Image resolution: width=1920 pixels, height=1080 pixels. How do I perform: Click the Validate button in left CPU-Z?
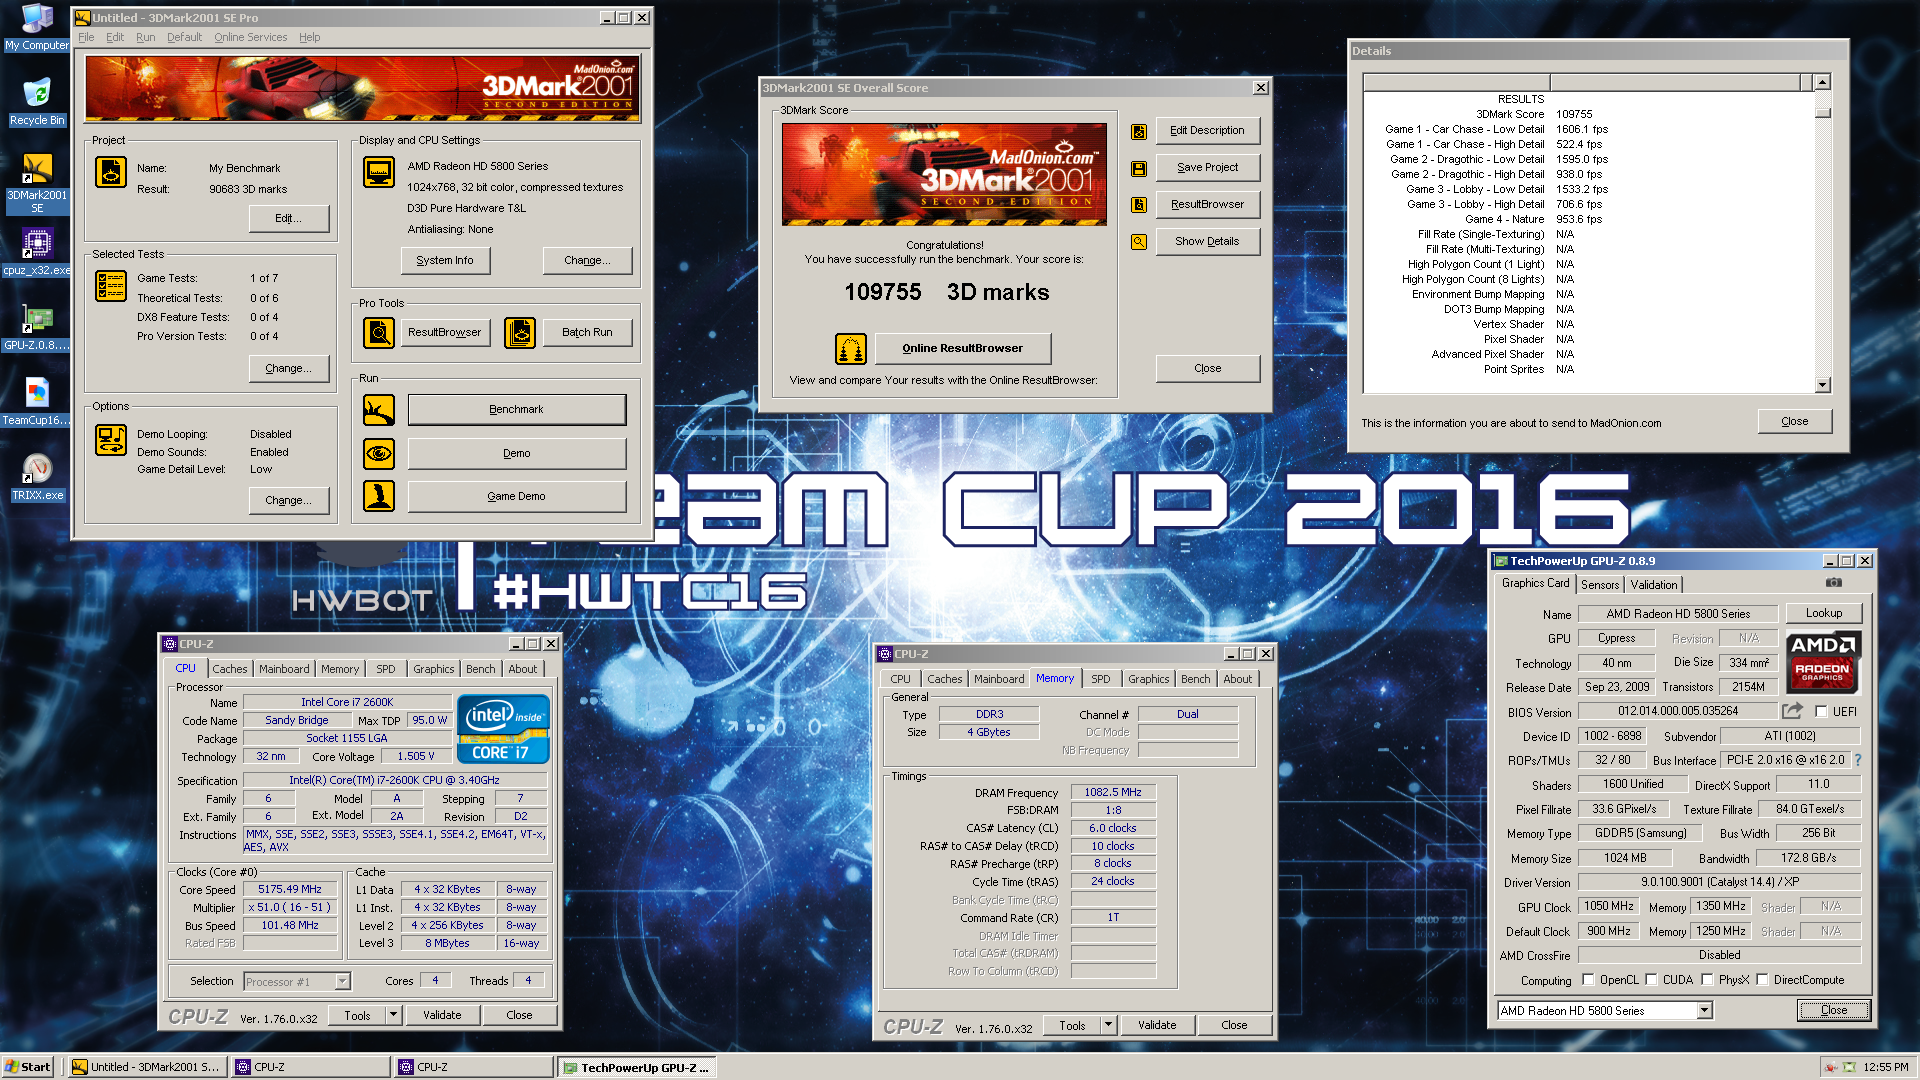click(442, 1015)
